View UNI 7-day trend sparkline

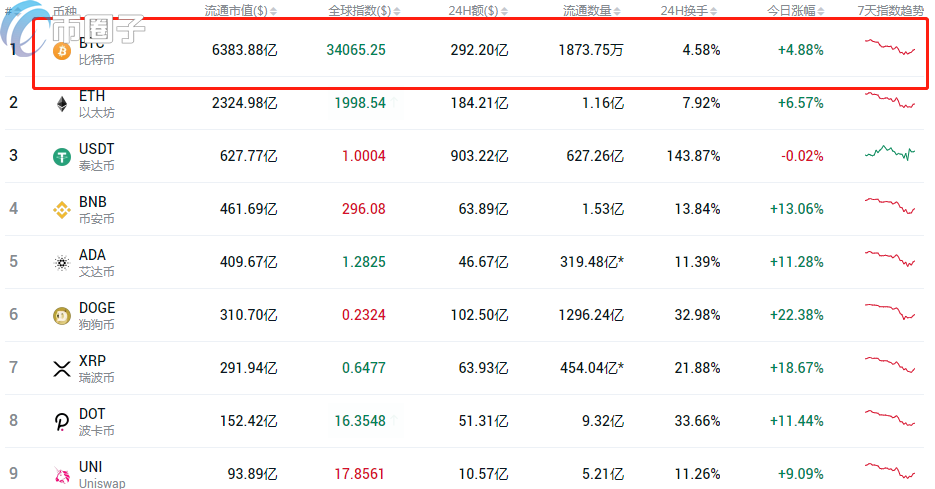tap(890, 471)
